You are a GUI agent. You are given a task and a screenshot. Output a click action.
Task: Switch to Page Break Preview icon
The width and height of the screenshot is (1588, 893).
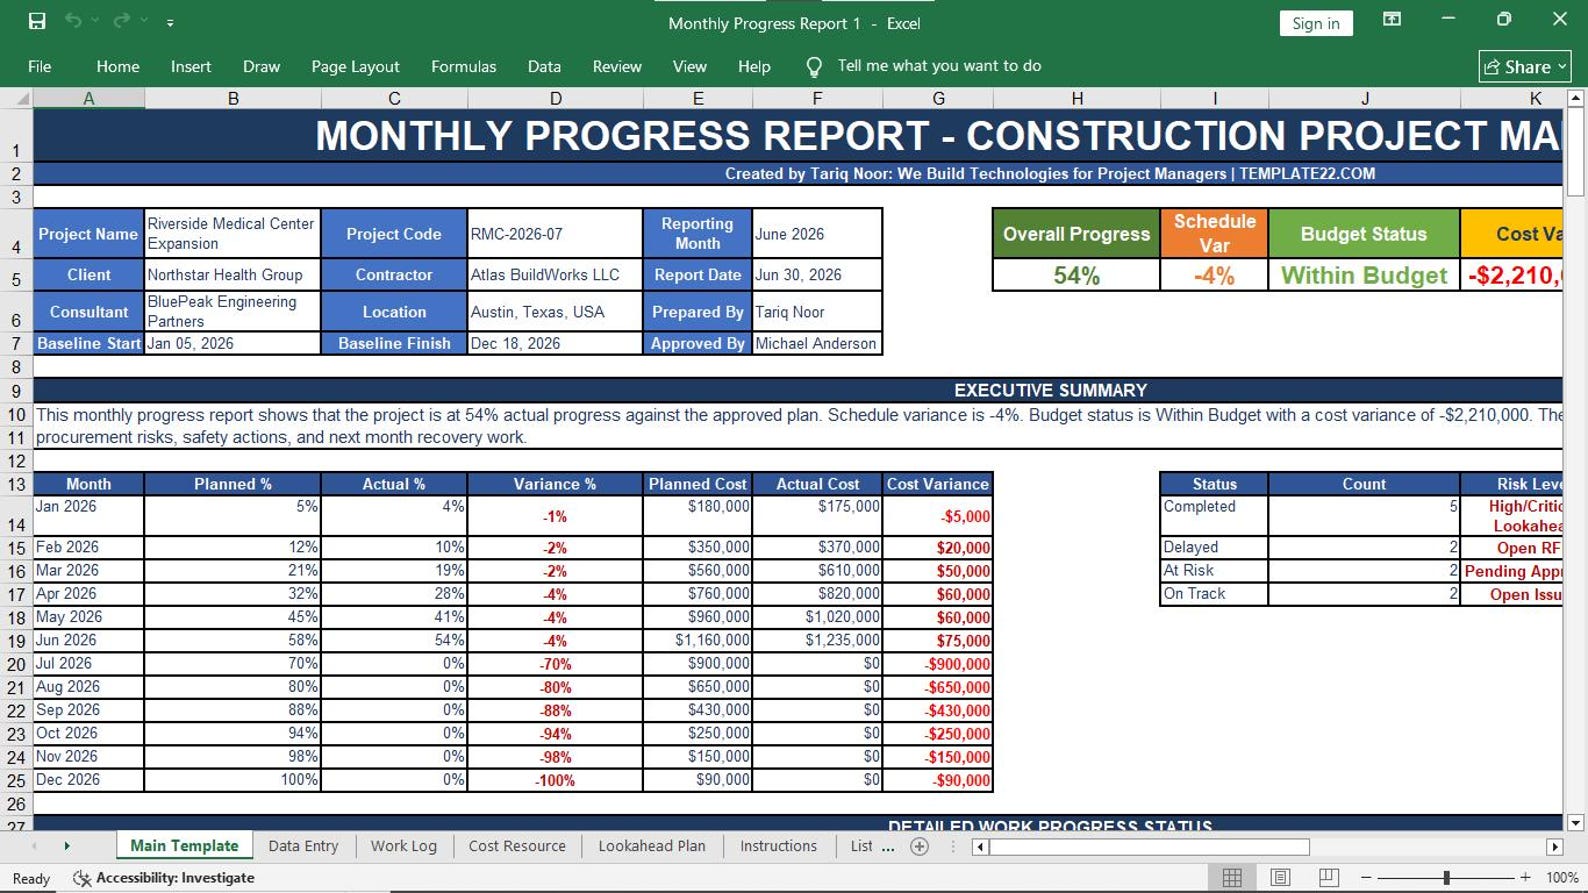click(x=1328, y=877)
